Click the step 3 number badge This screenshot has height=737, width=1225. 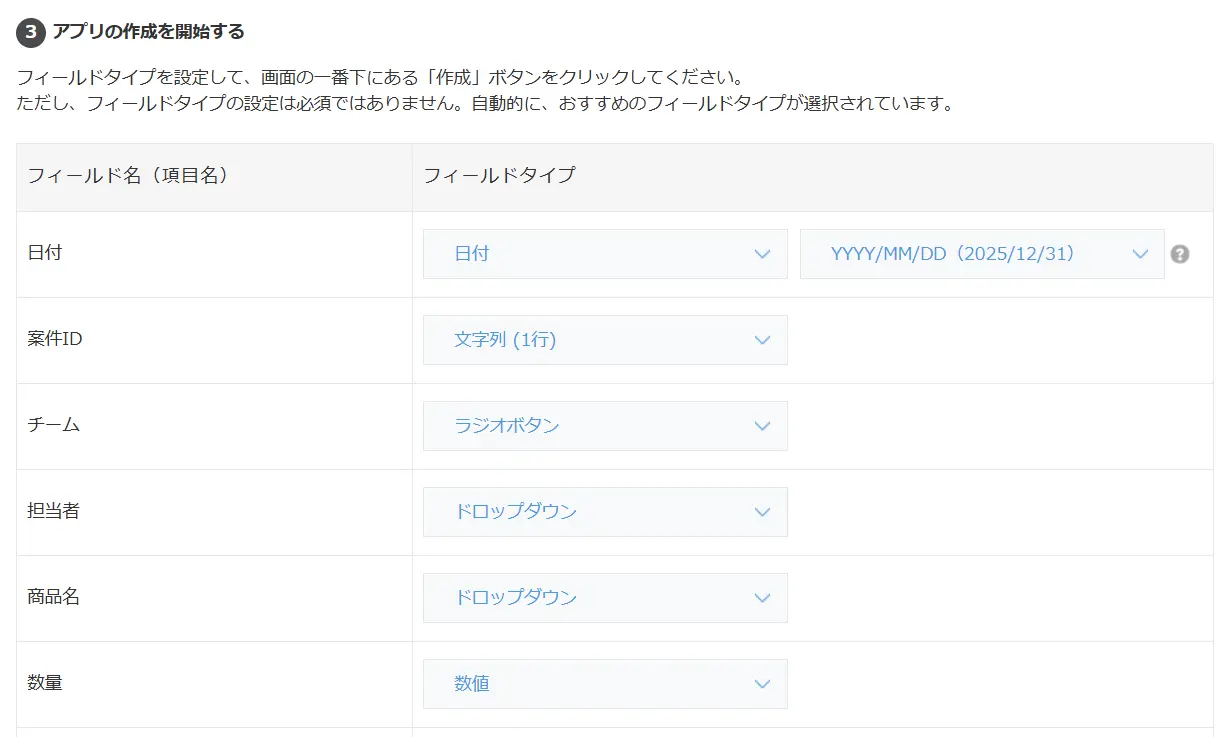(x=31, y=32)
